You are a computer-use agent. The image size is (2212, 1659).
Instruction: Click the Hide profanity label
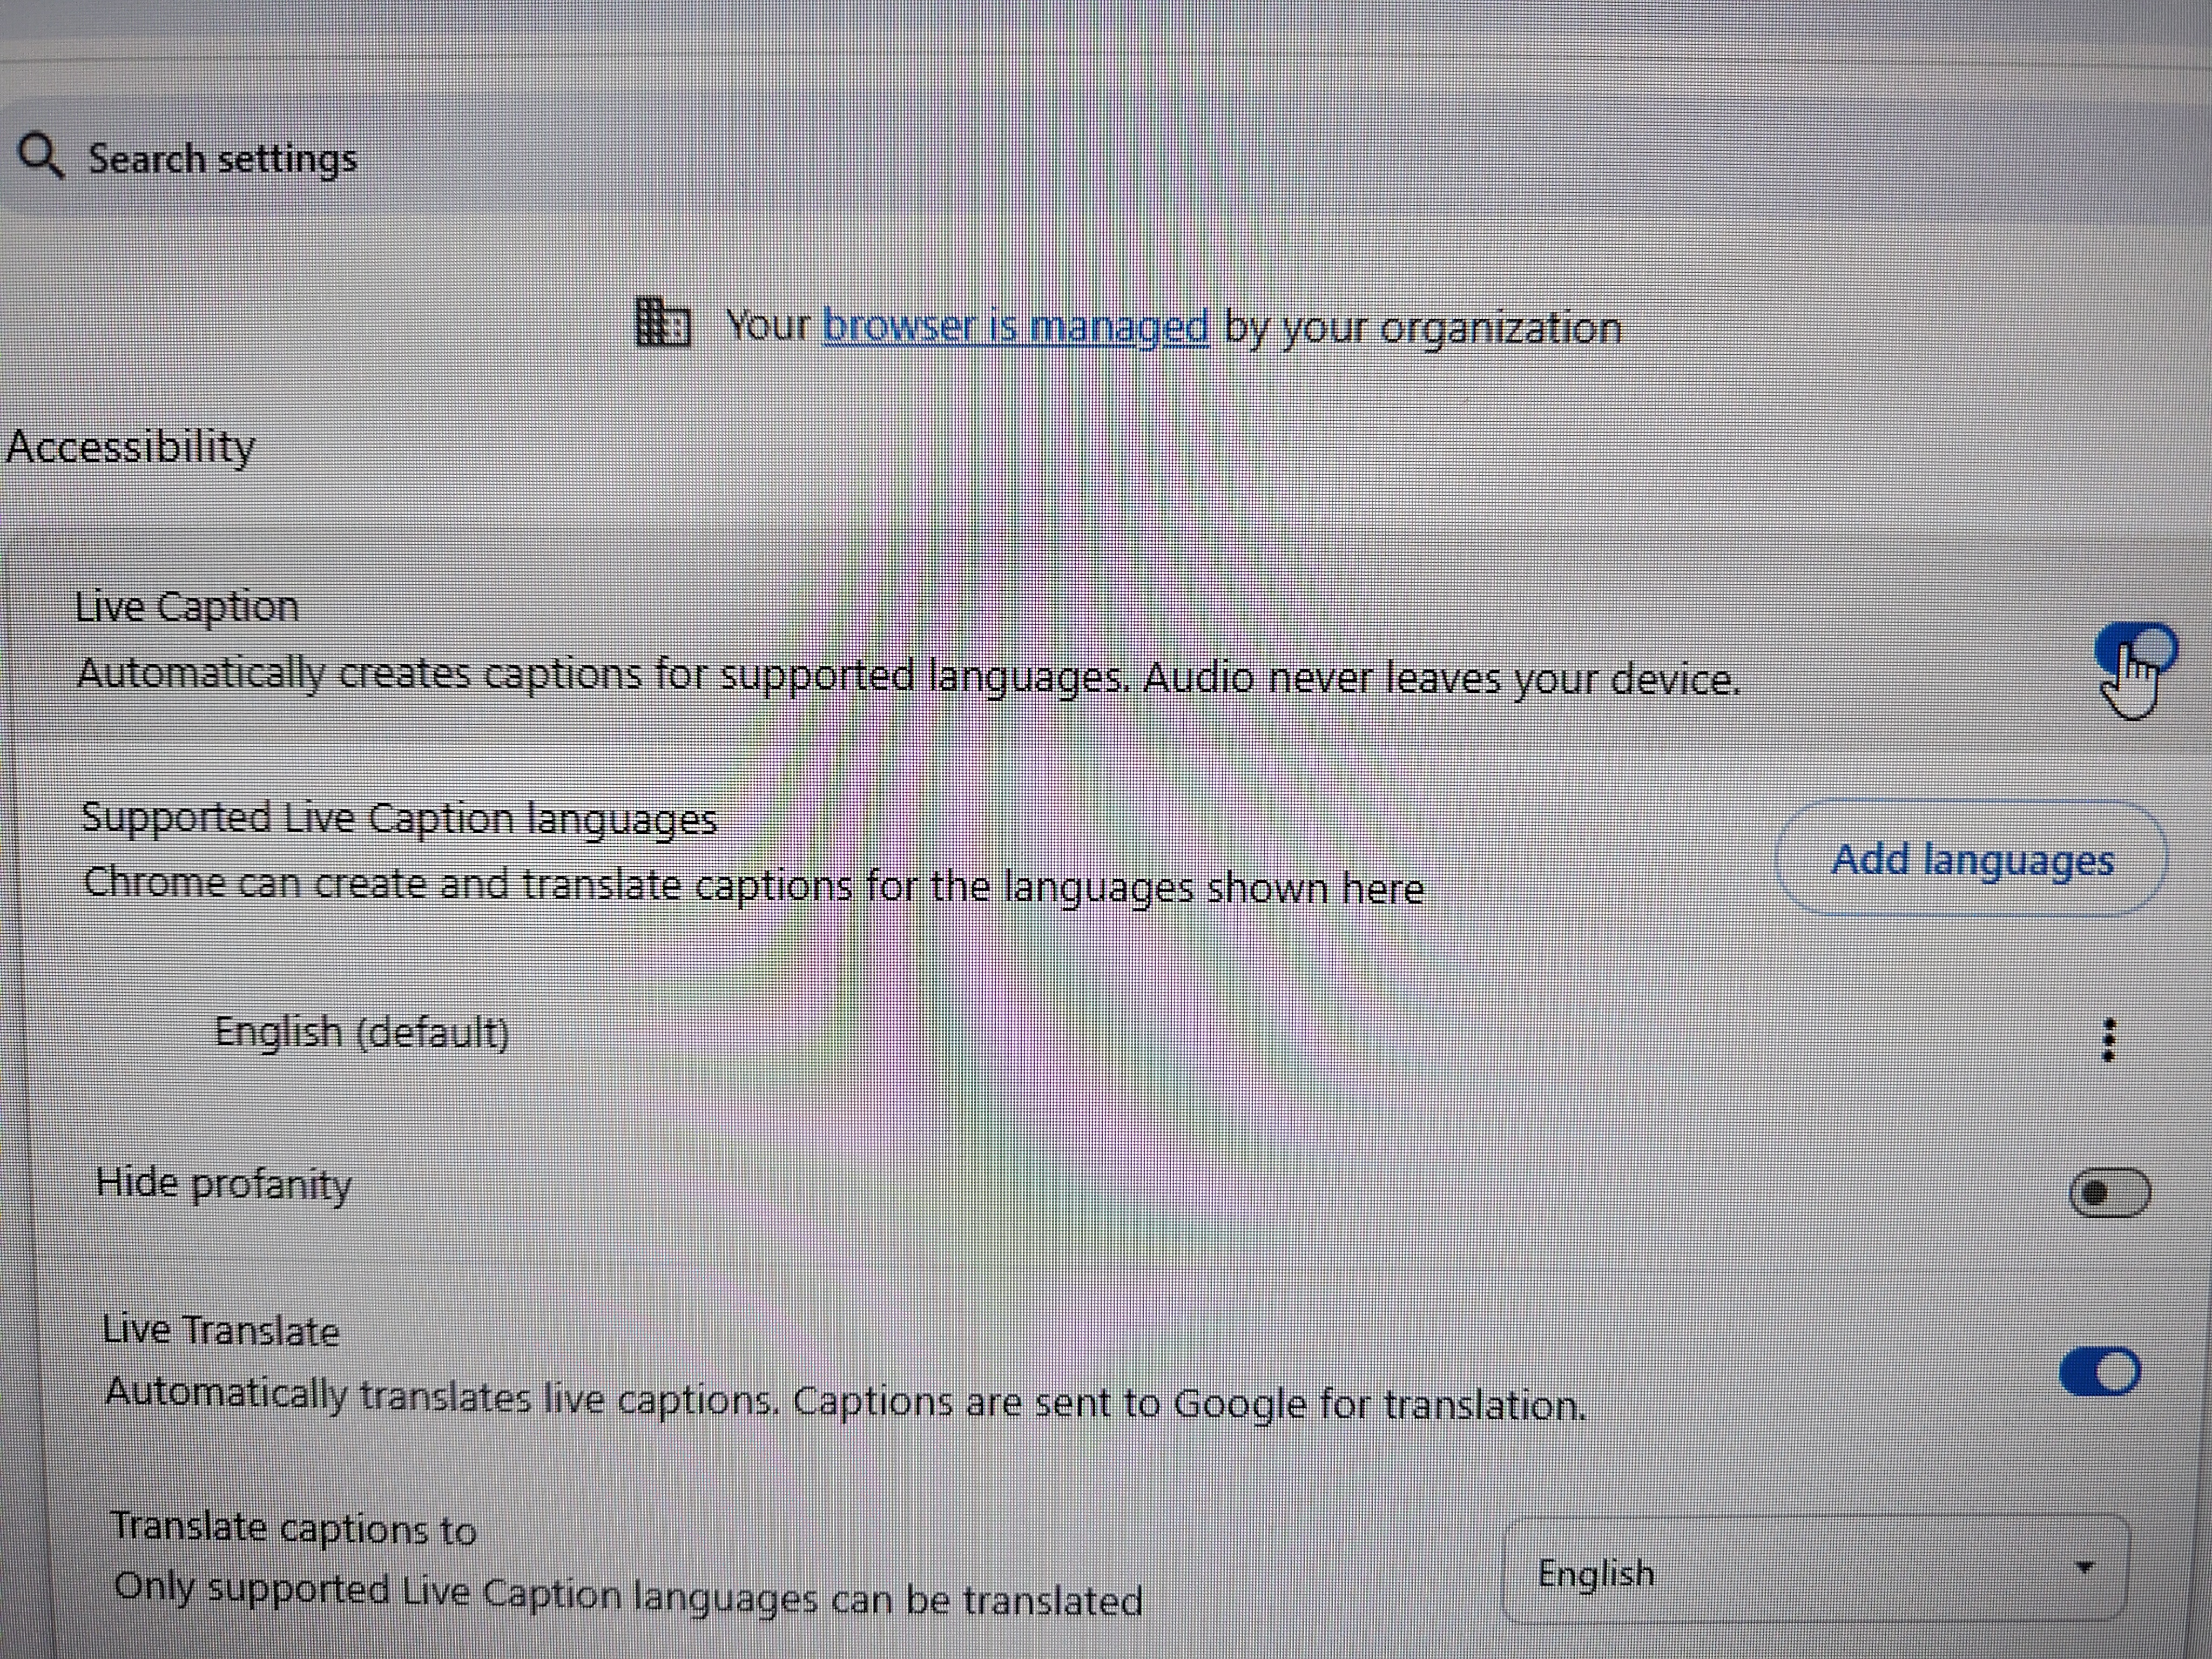pyautogui.click(x=224, y=1185)
